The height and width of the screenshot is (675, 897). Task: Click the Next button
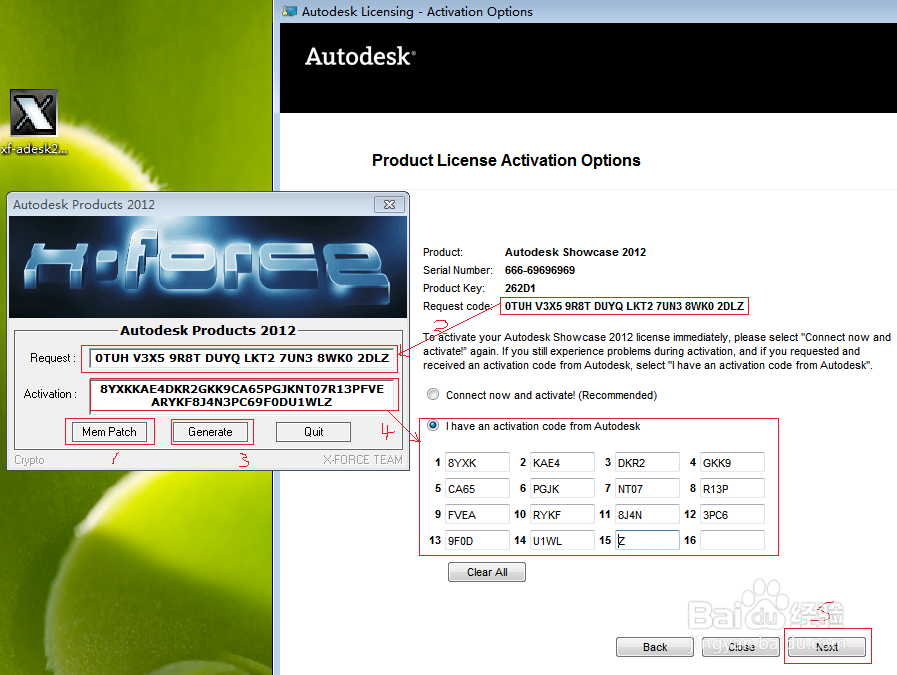(827, 647)
